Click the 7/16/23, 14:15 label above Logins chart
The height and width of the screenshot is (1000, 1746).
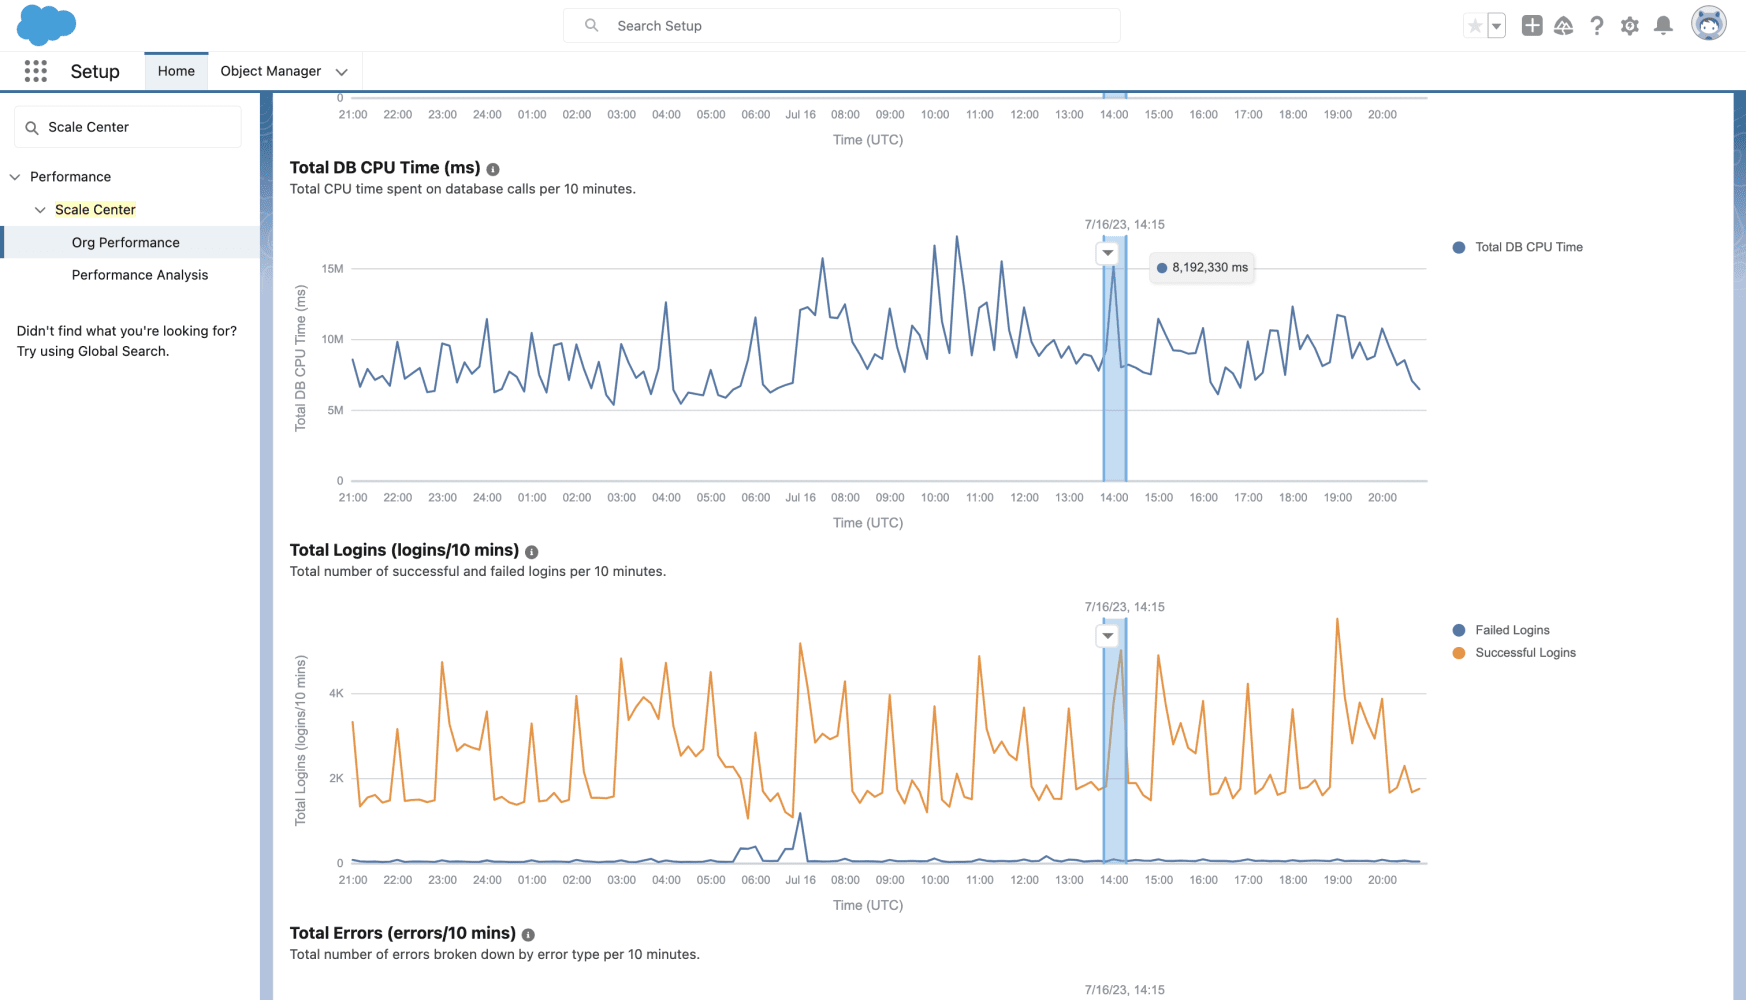click(1125, 607)
